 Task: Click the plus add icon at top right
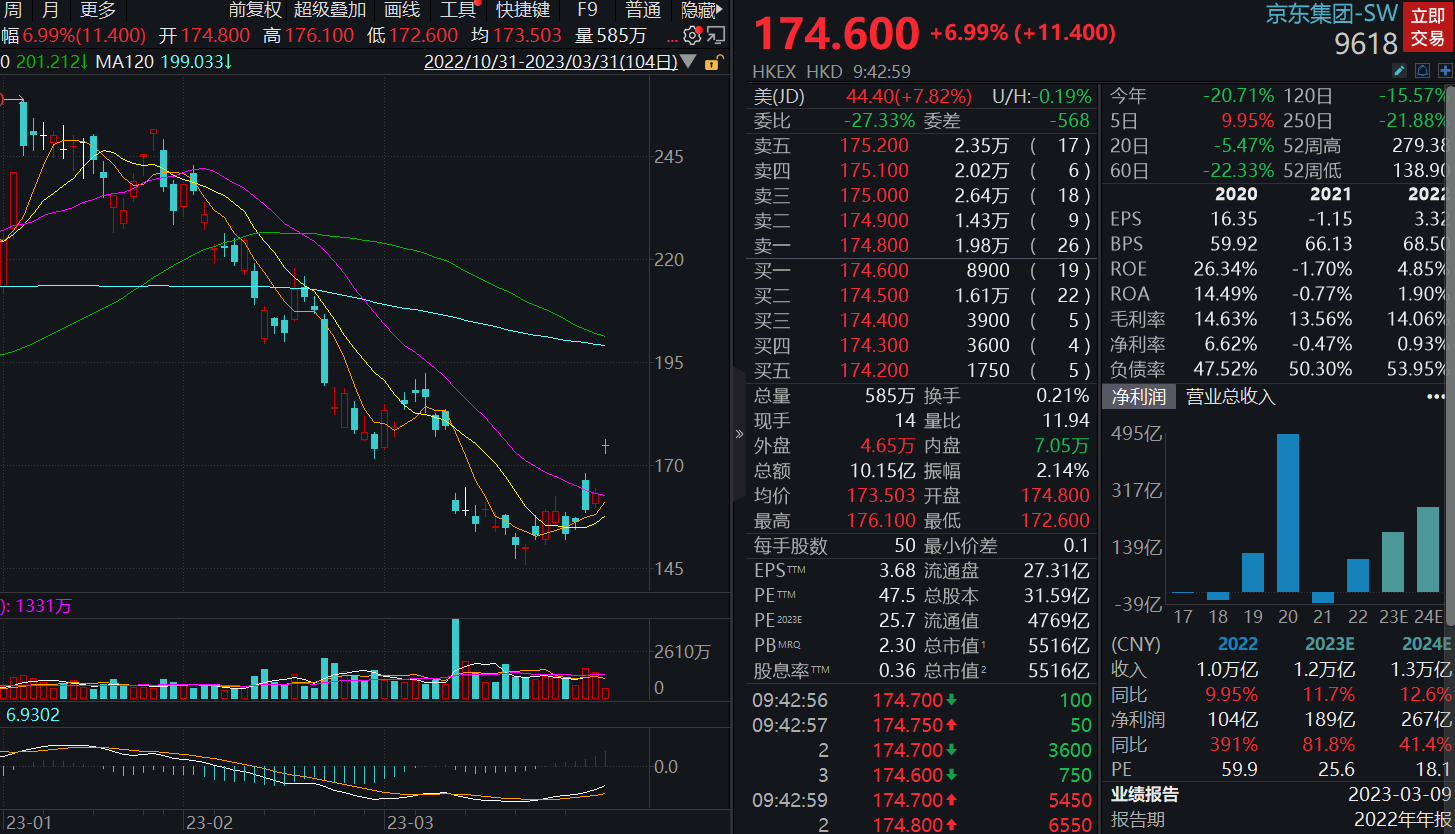tap(1444, 70)
